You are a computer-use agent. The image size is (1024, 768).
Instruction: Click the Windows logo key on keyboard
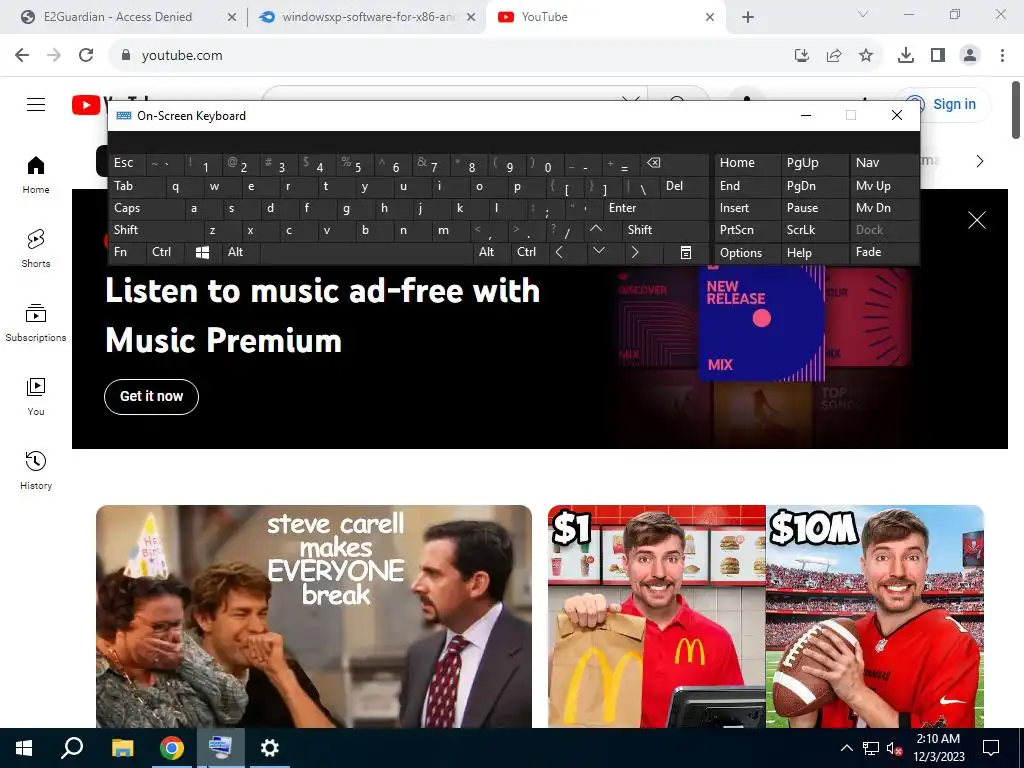pyautogui.click(x=202, y=252)
